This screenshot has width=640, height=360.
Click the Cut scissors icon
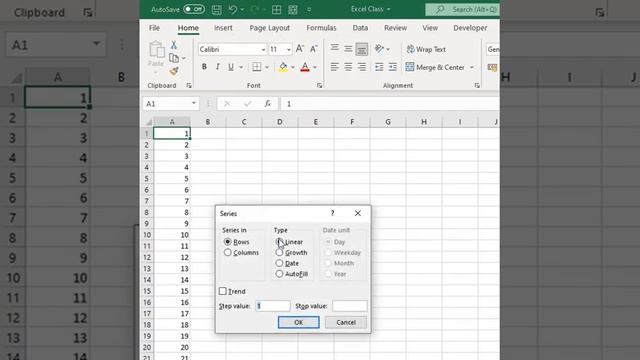pyautogui.click(x=174, y=45)
